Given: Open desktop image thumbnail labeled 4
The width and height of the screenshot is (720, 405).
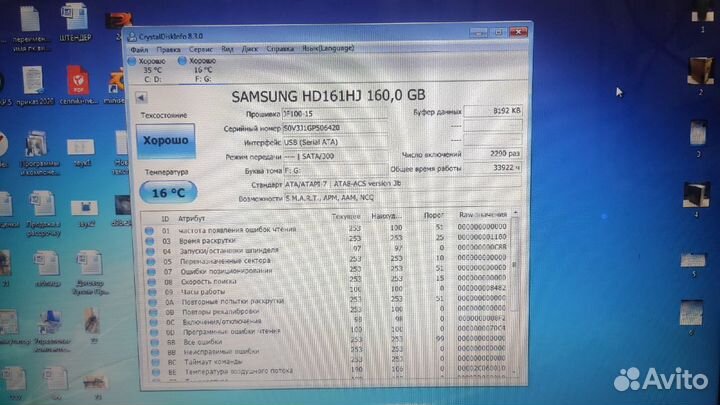Looking at the screenshot, I should click(x=696, y=199).
